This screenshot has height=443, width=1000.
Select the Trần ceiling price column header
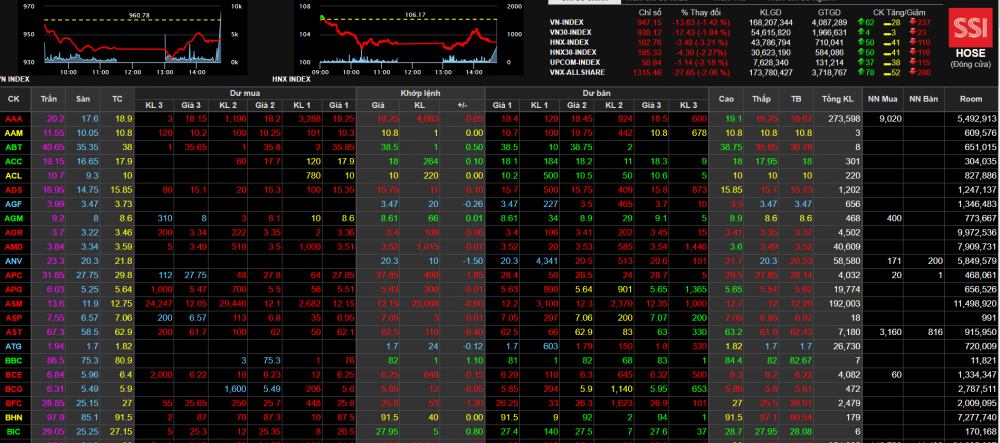tap(50, 99)
